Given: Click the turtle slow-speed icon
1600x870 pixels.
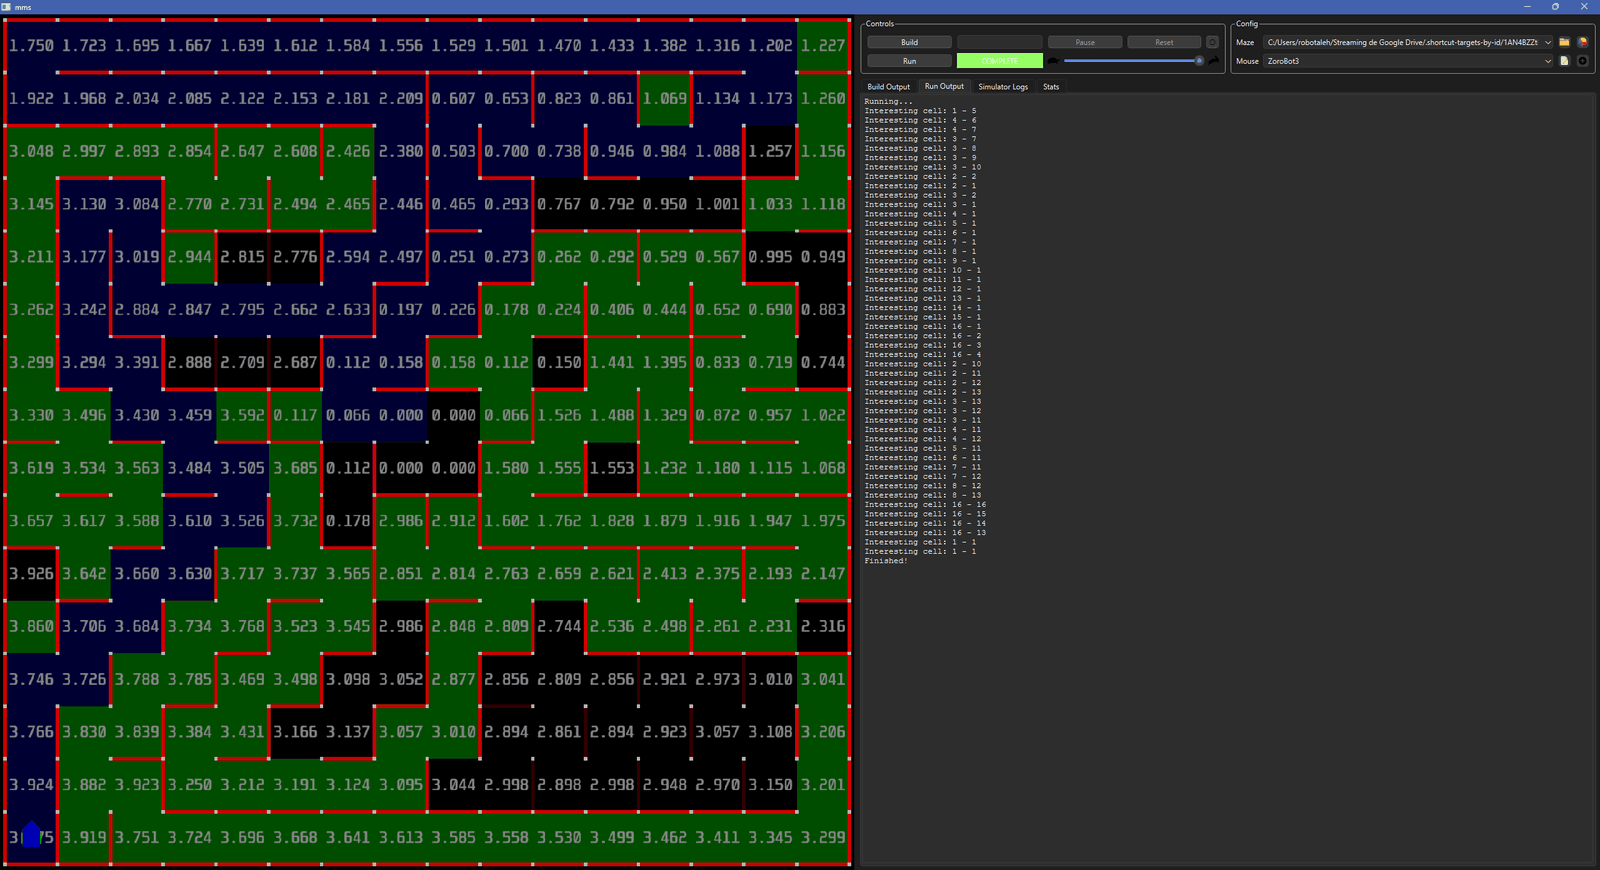Looking at the screenshot, I should click(x=1053, y=61).
